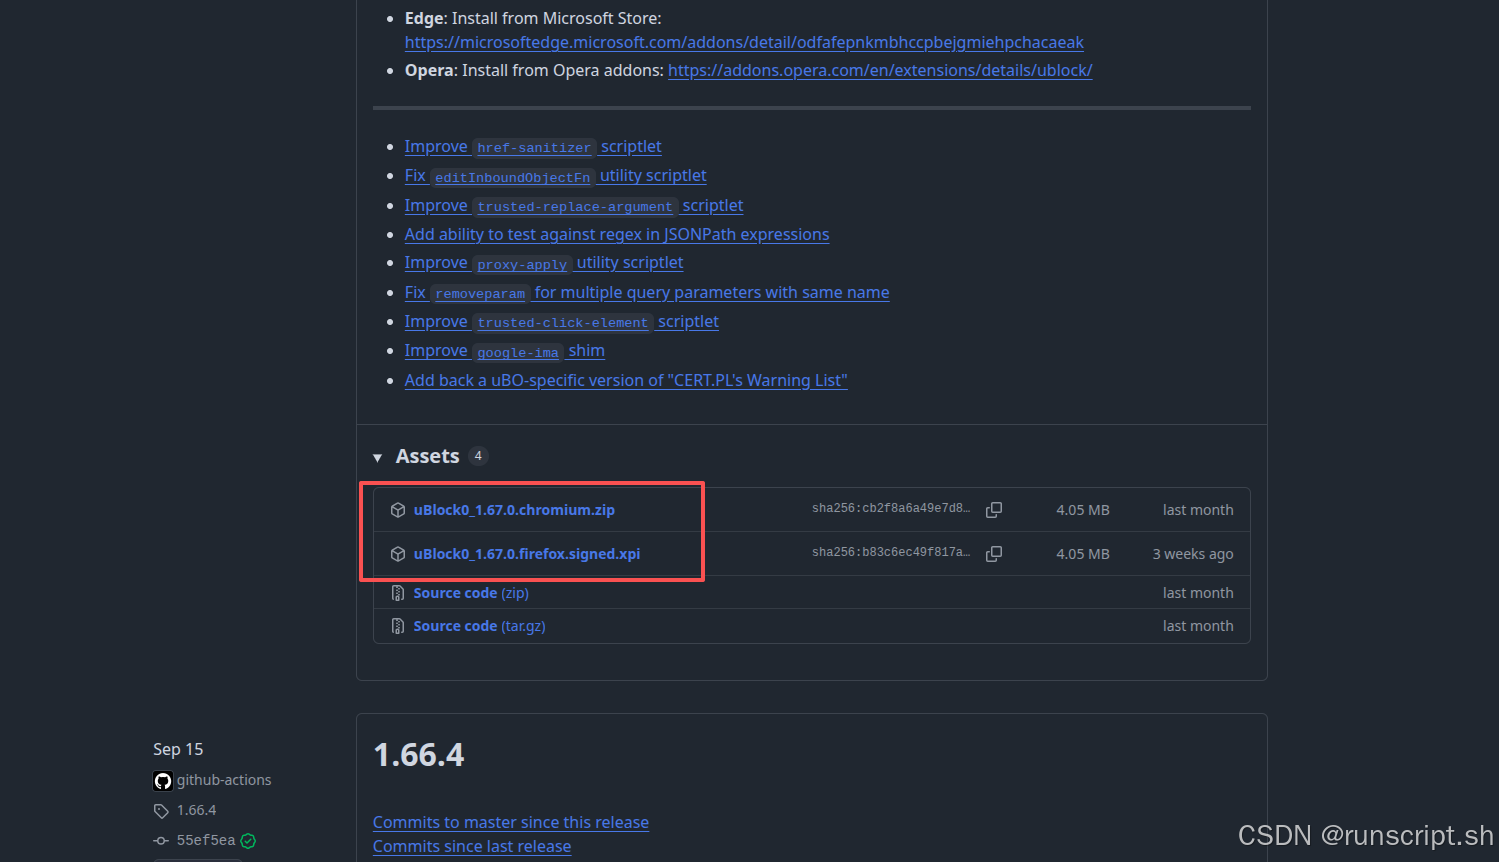This screenshot has width=1499, height=862.
Task: Copy sha256 hash of firefox.signed.xpi asset
Action: point(994,554)
